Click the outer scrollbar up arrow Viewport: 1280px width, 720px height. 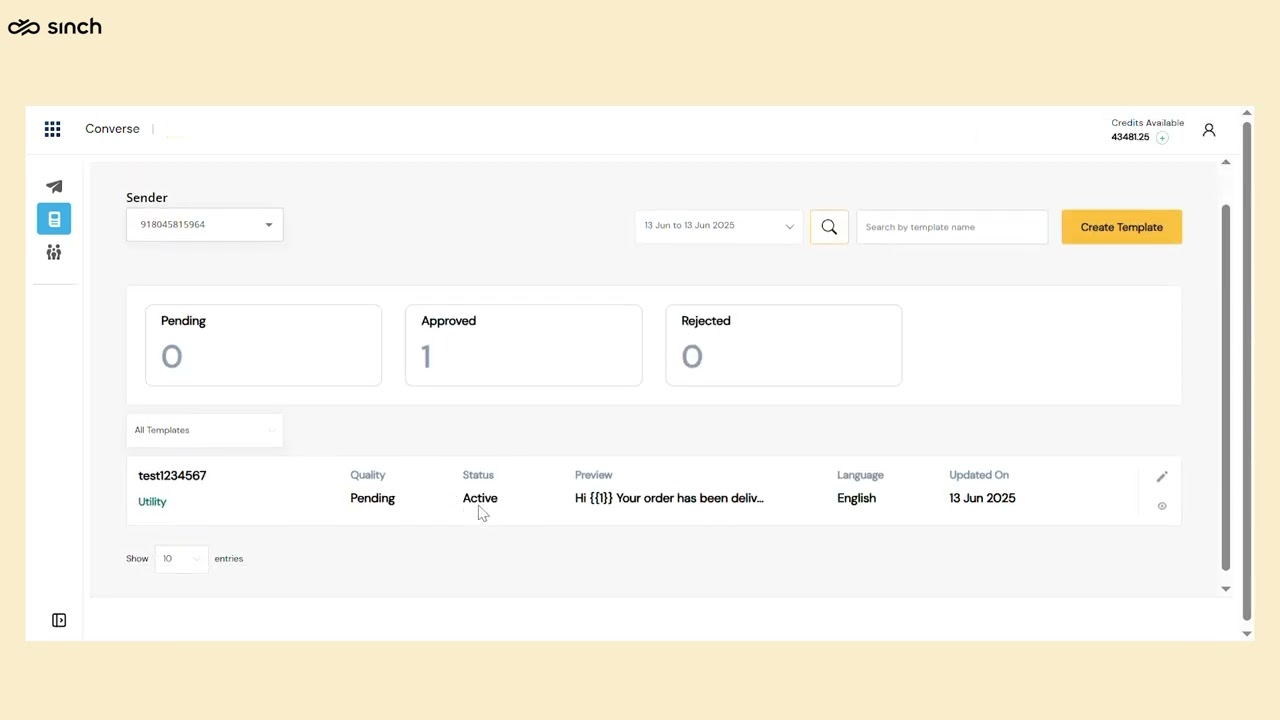pyautogui.click(x=1247, y=113)
